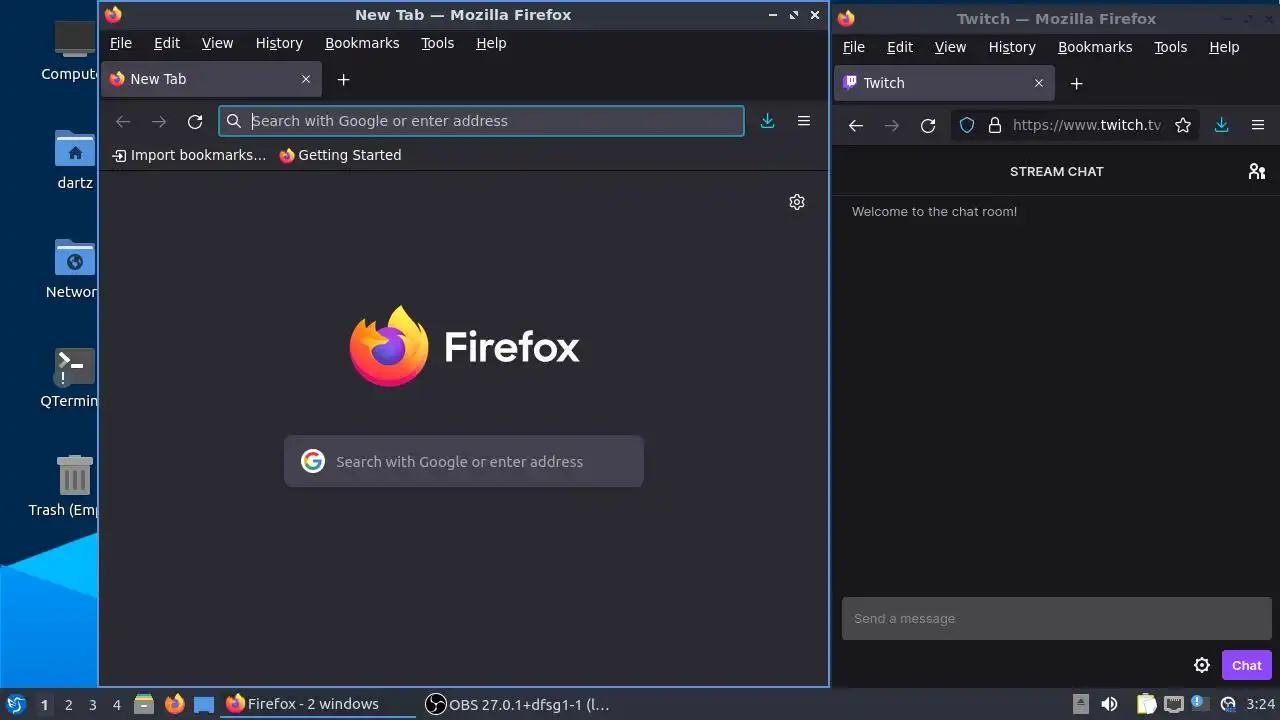Close the New Tab tab
This screenshot has height=720, width=1280.
click(x=306, y=79)
